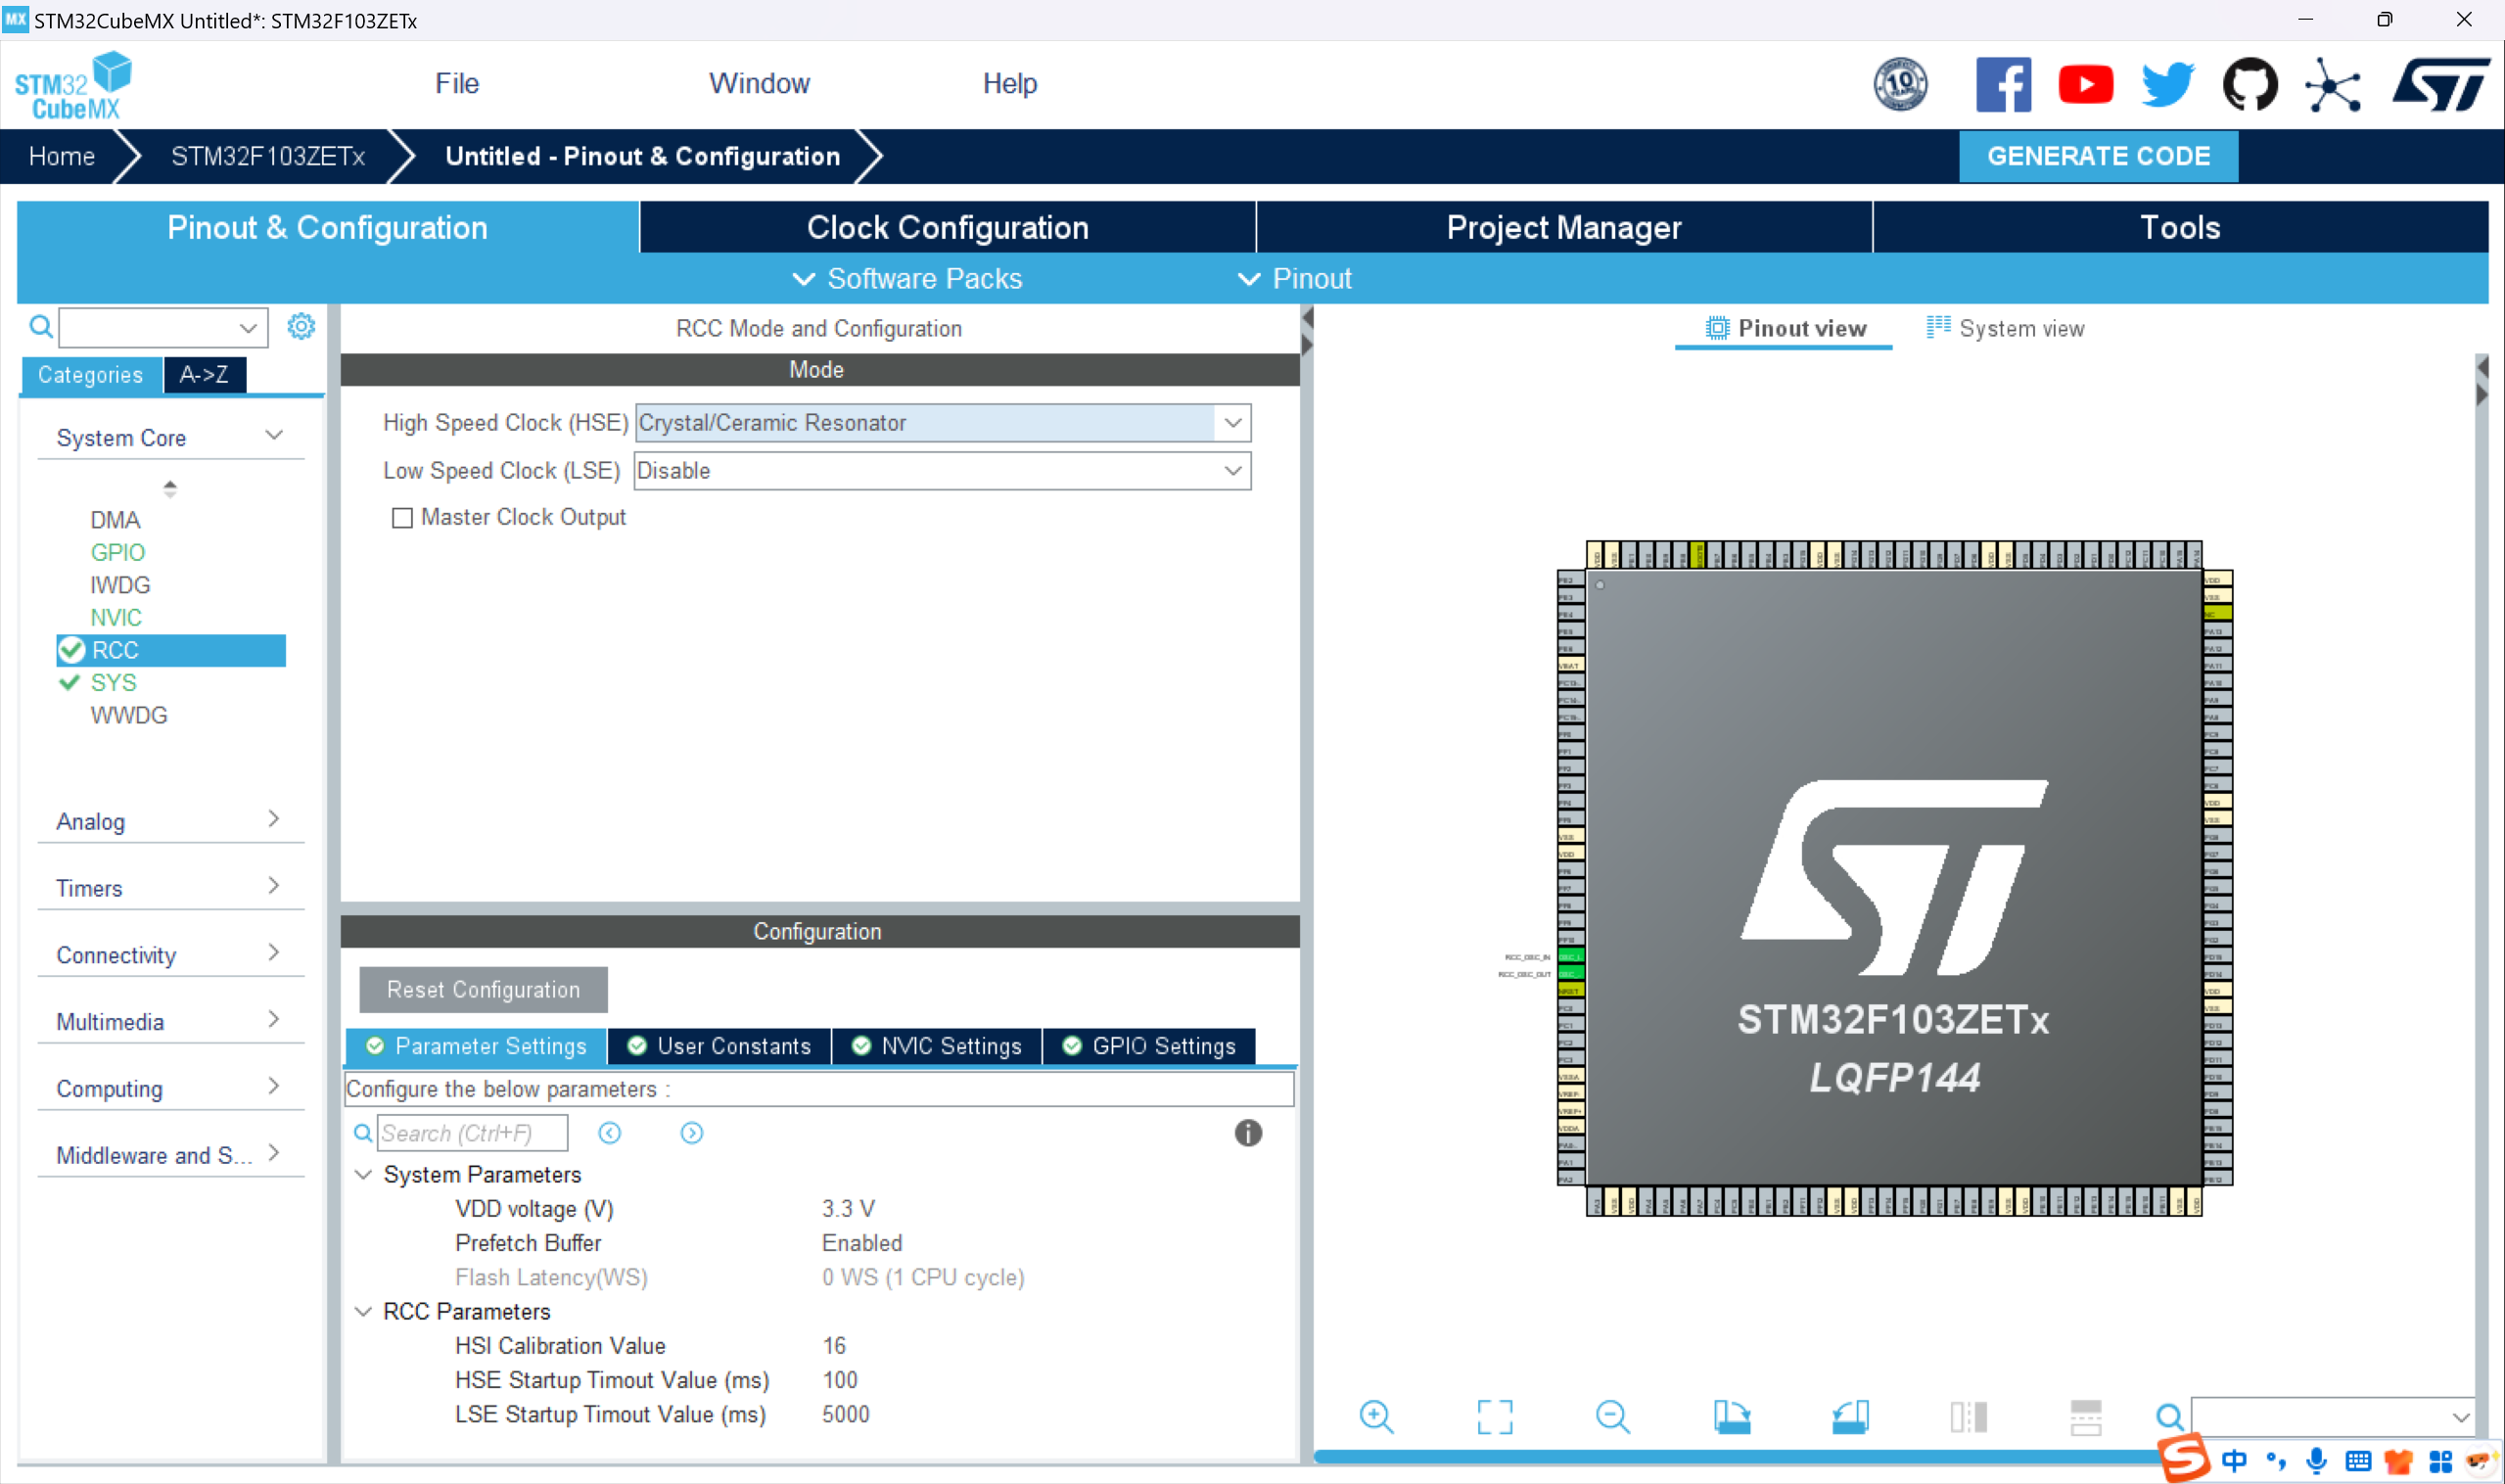The image size is (2505, 1484).
Task: Click the GENERATE CODE button
Action: (2097, 157)
